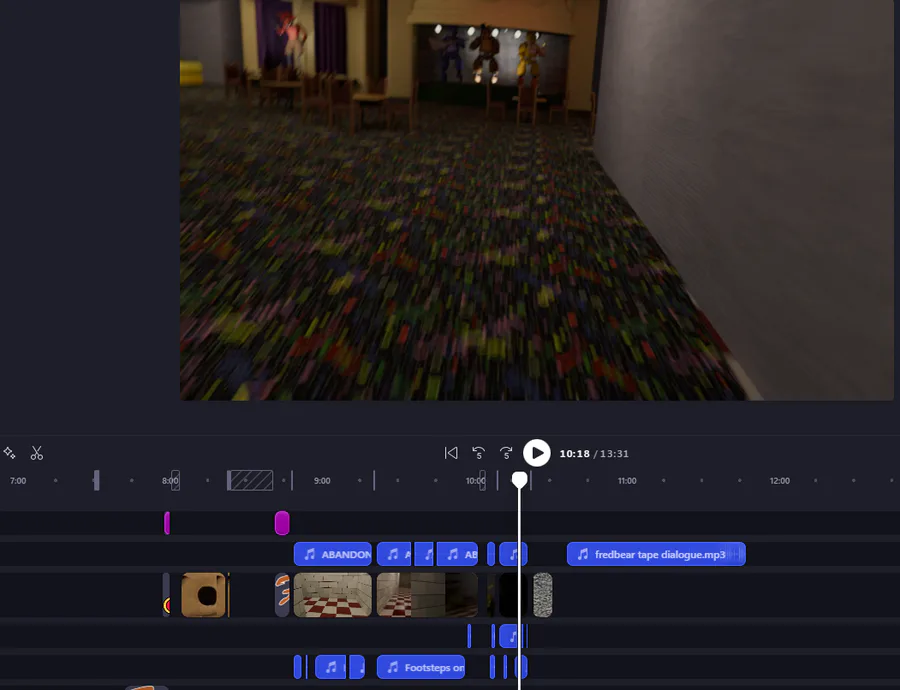Click the video preview canvas

(x=537, y=200)
